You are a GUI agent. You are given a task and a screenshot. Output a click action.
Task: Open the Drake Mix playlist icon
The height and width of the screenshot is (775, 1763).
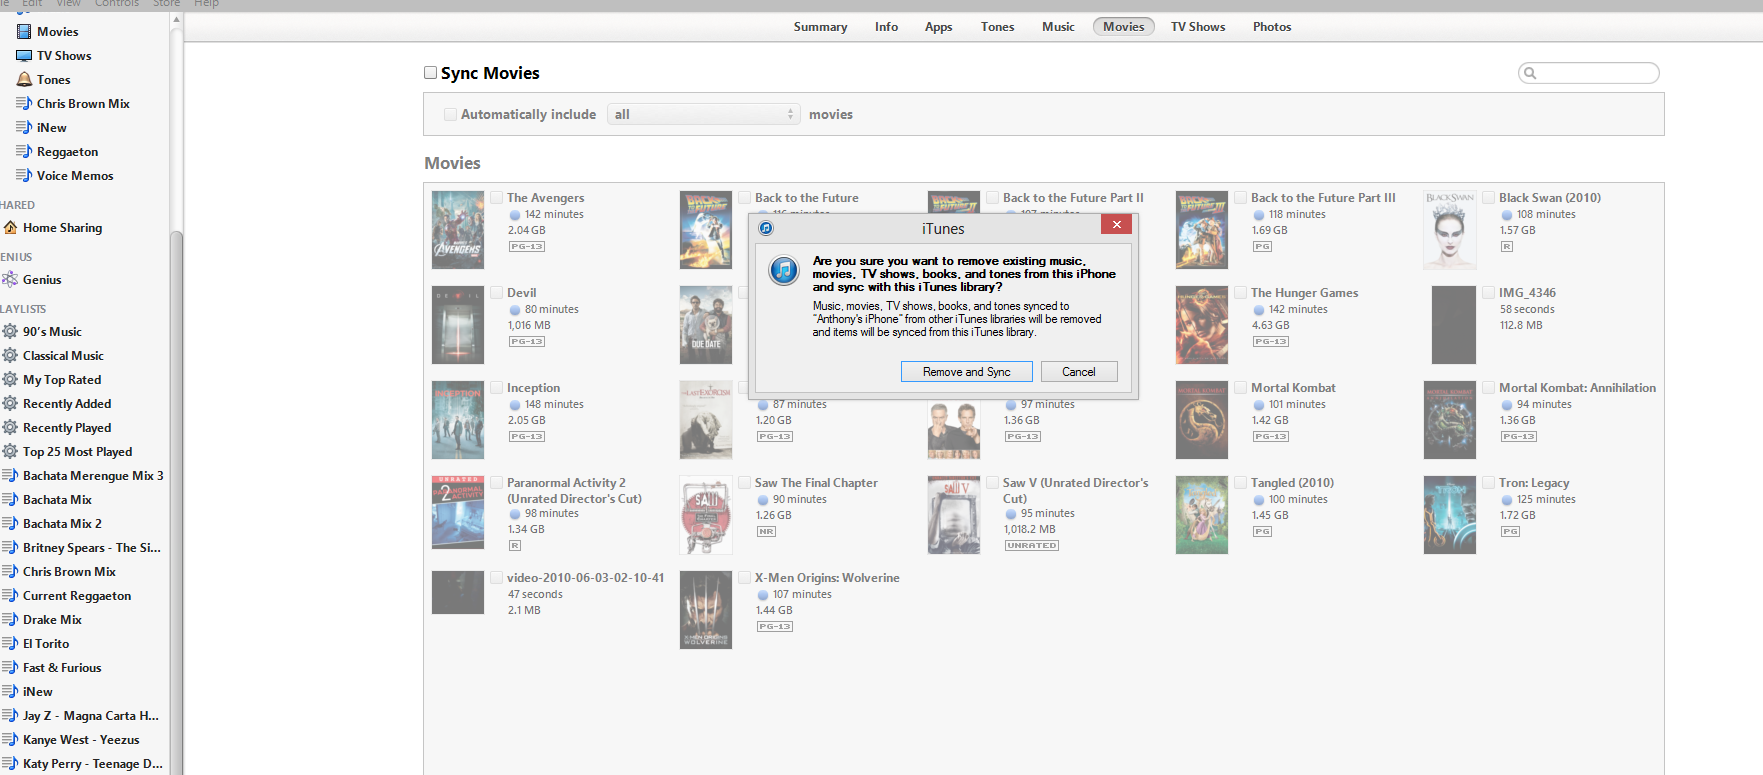pos(10,620)
